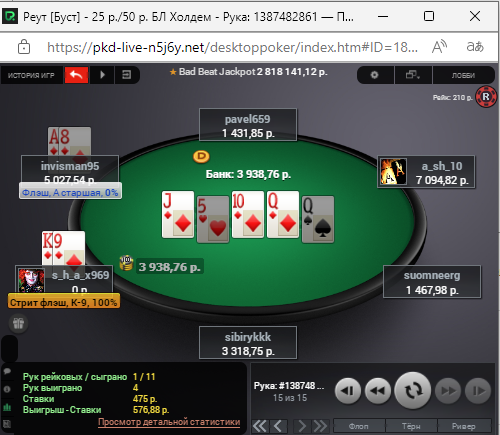Viewport: 500px width, 435px height.
Task: Click the play triangle beside История игр
Action: pos(102,75)
